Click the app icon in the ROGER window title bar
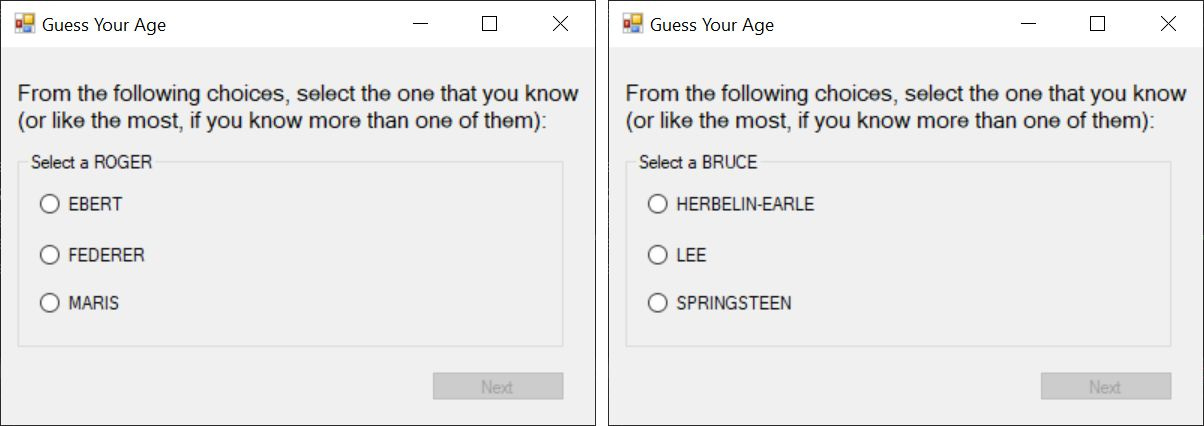Viewport: 1204px width, 426px height. pos(24,24)
